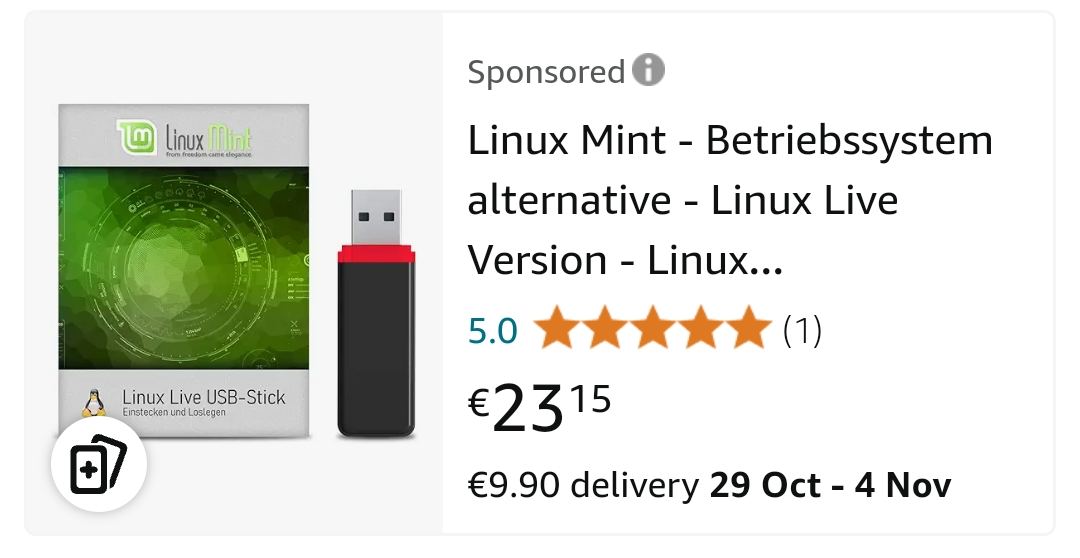The width and height of the screenshot is (1080, 558).
Task: Click the red band on USB stick
Action: click(x=375, y=254)
